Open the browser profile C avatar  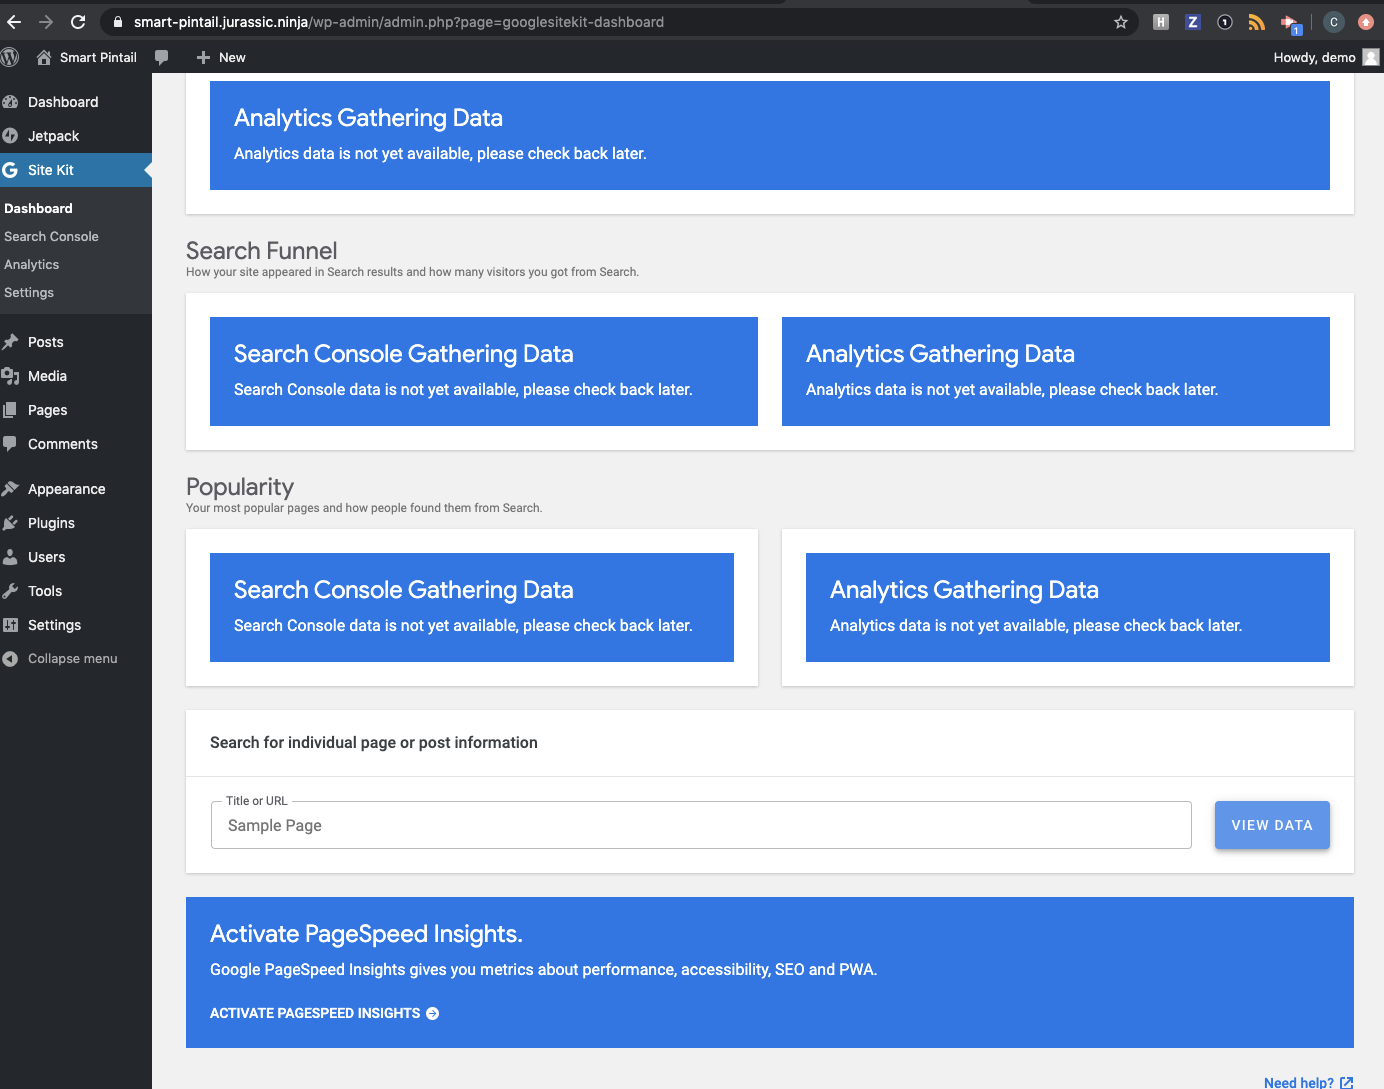pyautogui.click(x=1333, y=22)
